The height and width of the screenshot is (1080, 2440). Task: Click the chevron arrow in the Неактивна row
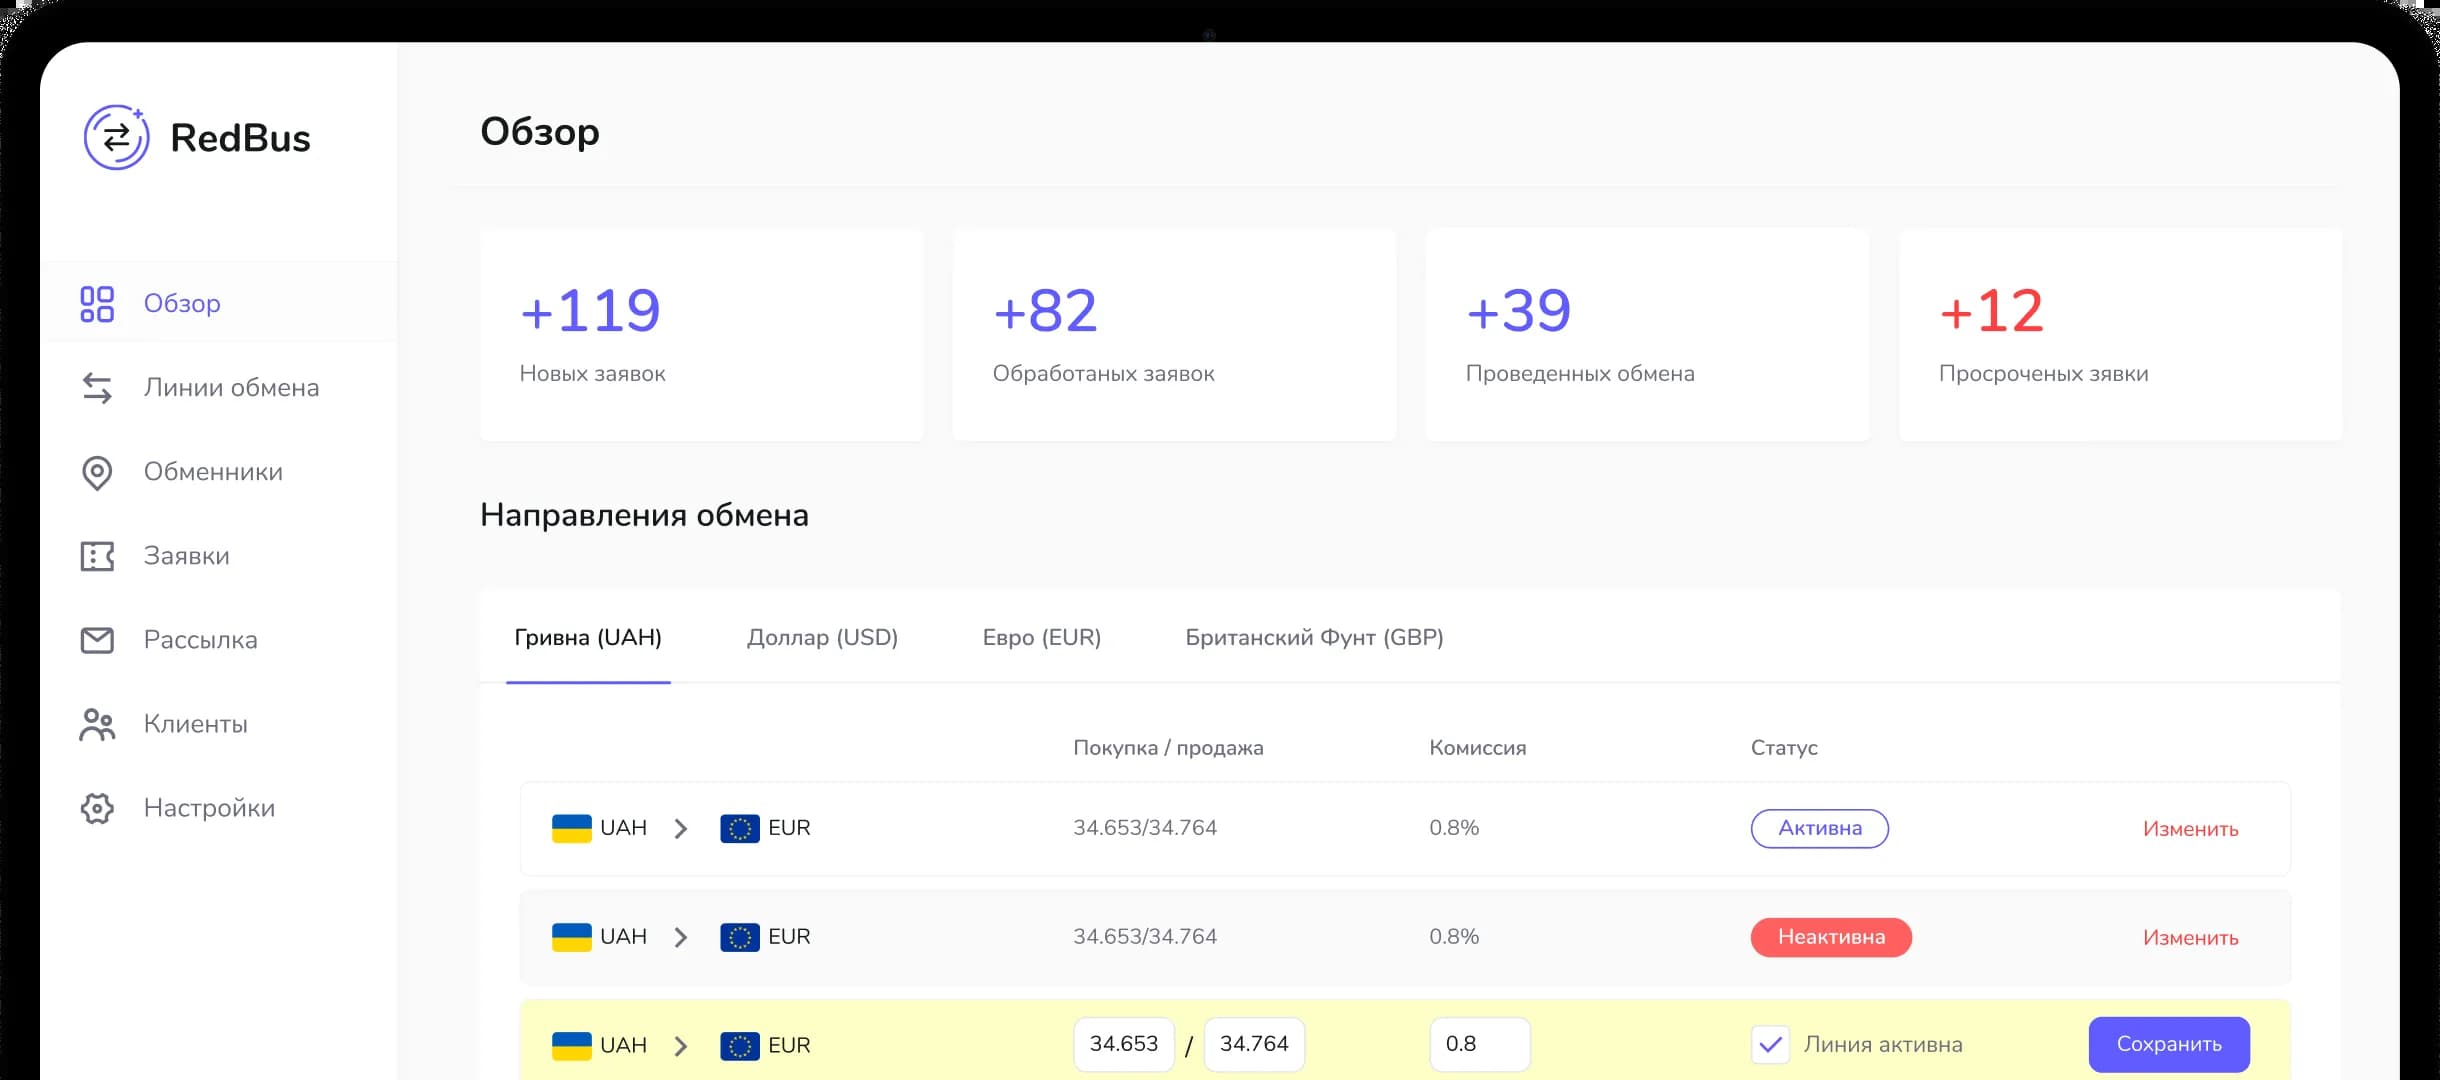pos(681,938)
